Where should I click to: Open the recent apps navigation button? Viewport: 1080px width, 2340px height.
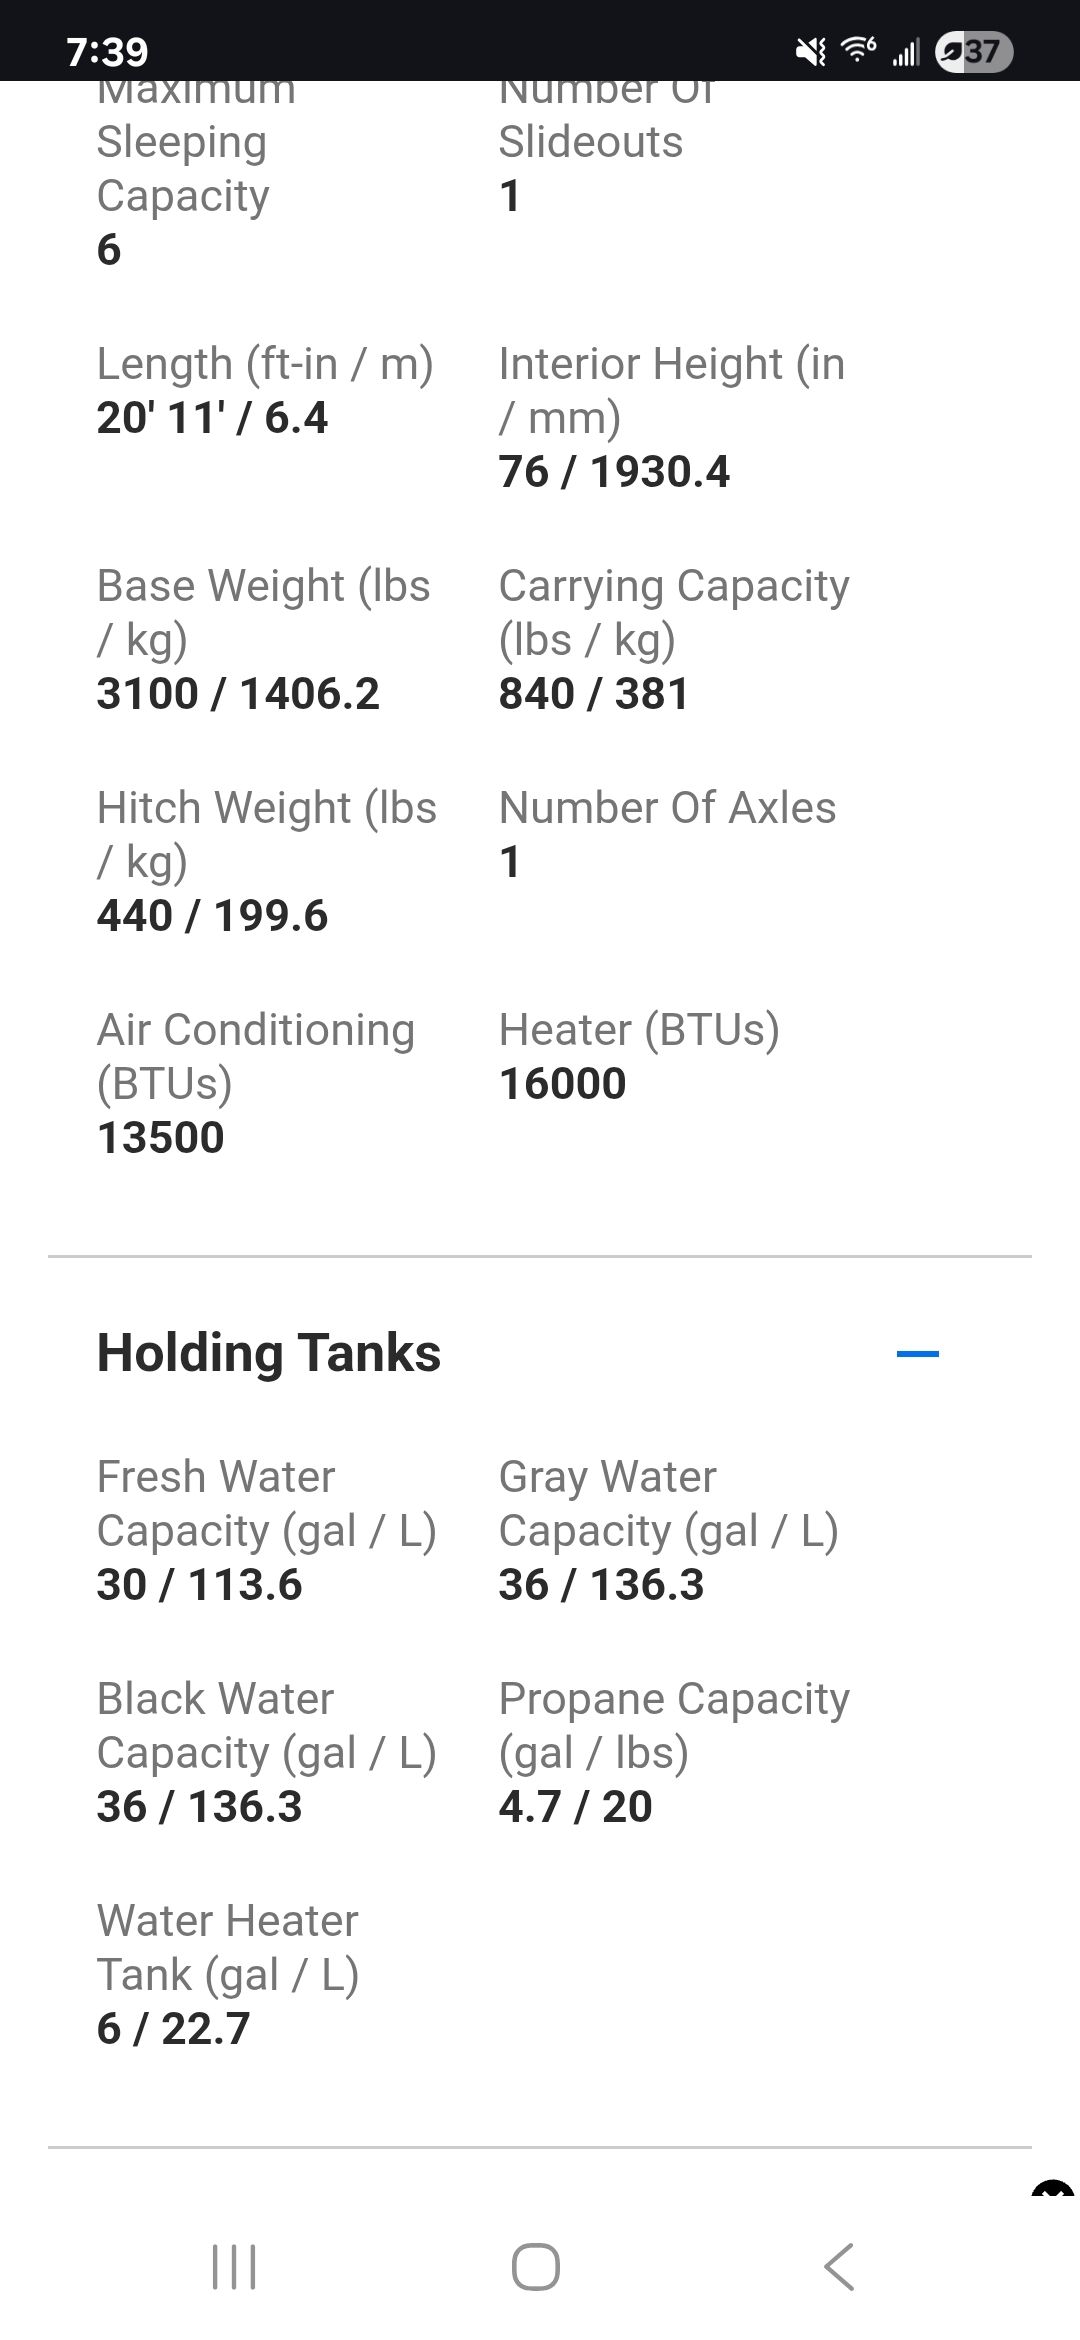[235, 2266]
